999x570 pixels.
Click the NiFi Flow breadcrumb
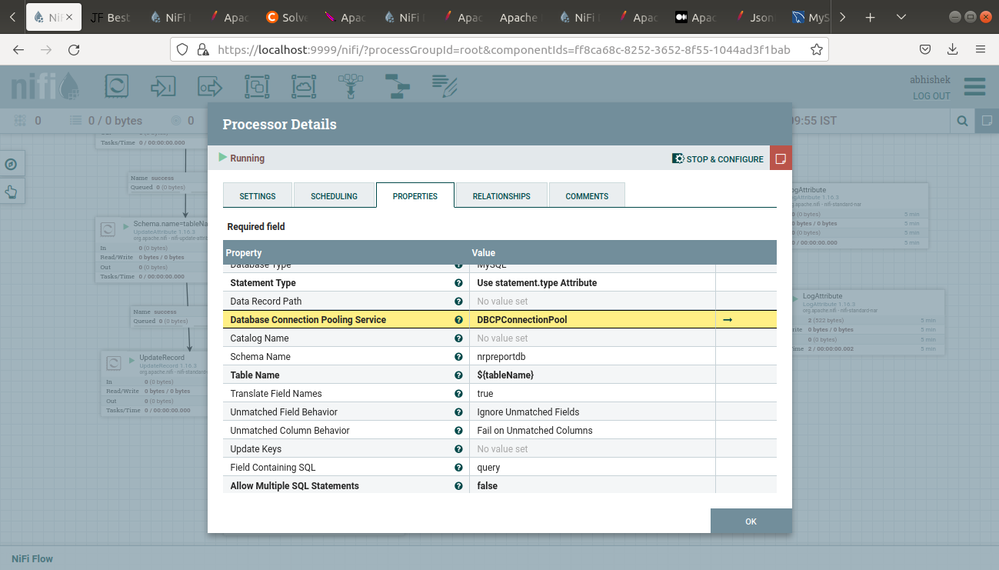point(32,559)
